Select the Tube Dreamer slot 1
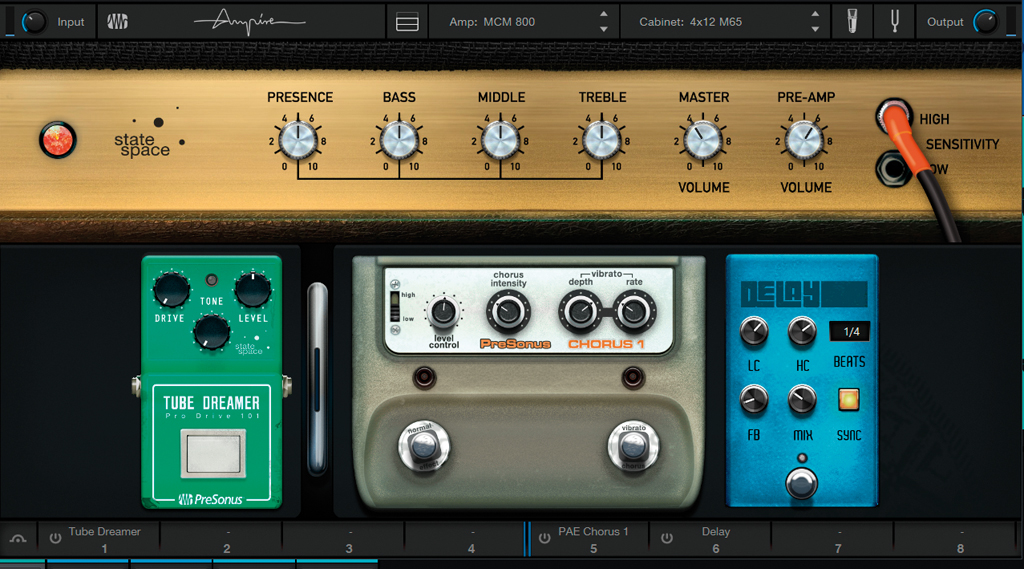The width and height of the screenshot is (1024, 569). pyautogui.click(x=99, y=539)
